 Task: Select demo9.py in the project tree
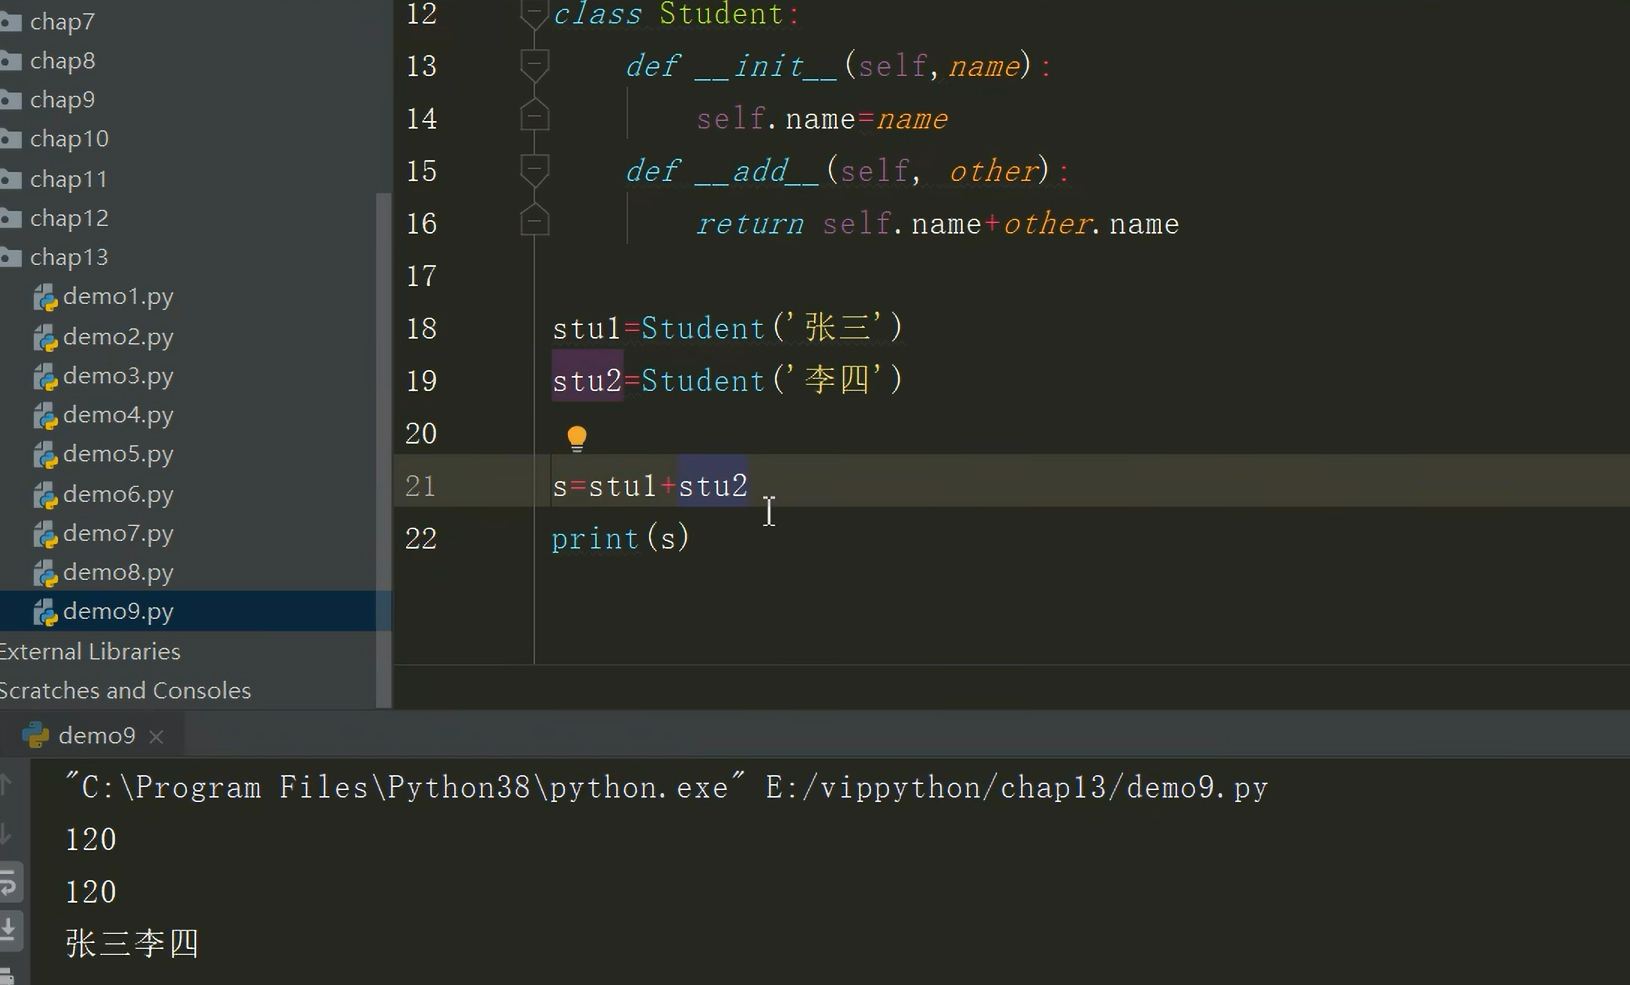pyautogui.click(x=117, y=611)
